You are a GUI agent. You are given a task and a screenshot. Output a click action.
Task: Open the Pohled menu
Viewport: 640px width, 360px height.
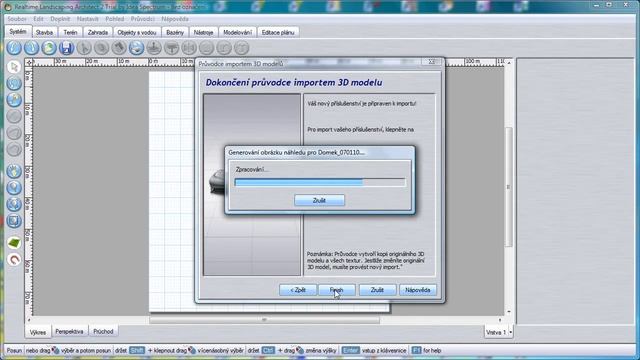coord(115,19)
